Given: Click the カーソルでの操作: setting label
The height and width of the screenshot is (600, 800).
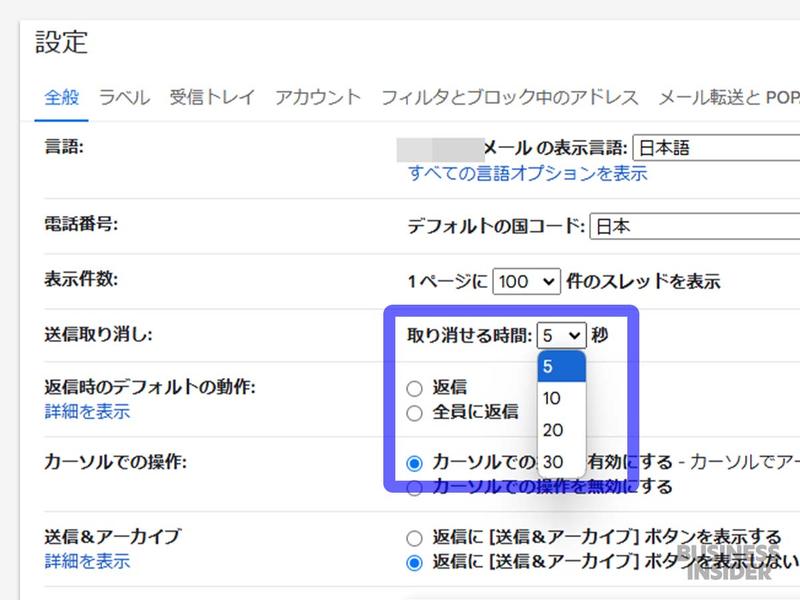Looking at the screenshot, I should (115, 462).
